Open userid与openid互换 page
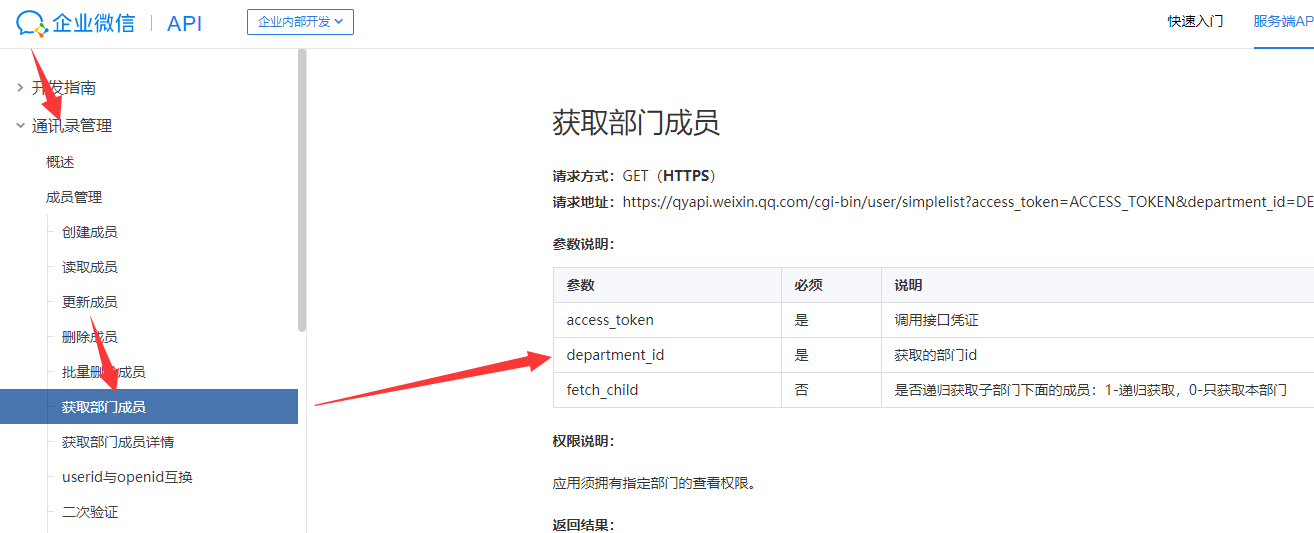 point(127,477)
